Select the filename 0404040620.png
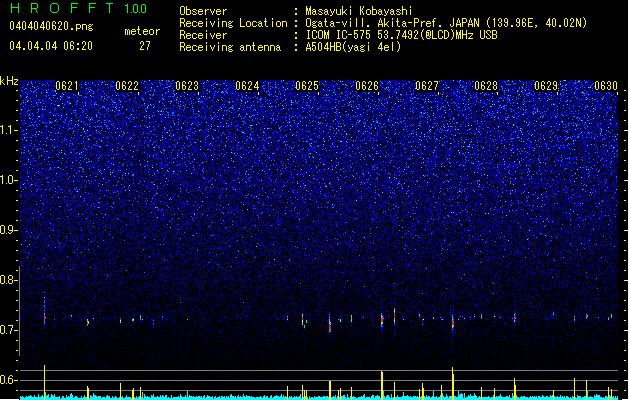The image size is (629, 400). tap(51, 27)
